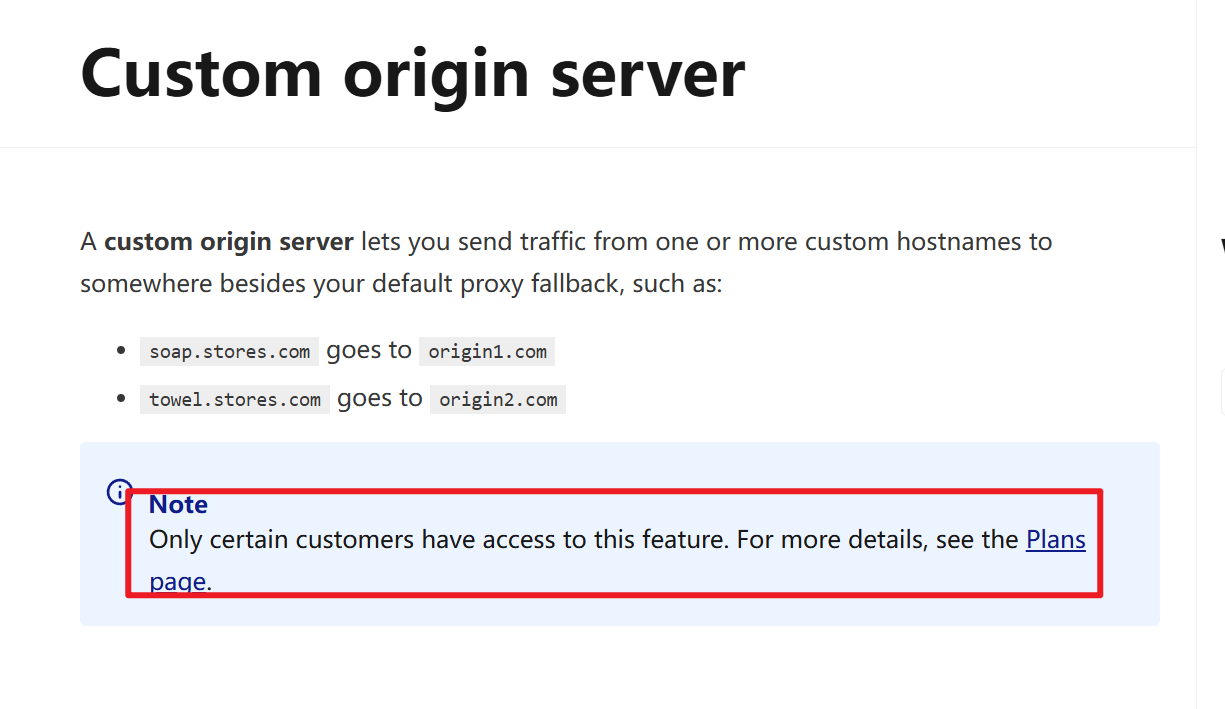The image size is (1225, 709).
Task: Click the info icon beside Note
Action: pyautogui.click(x=119, y=492)
